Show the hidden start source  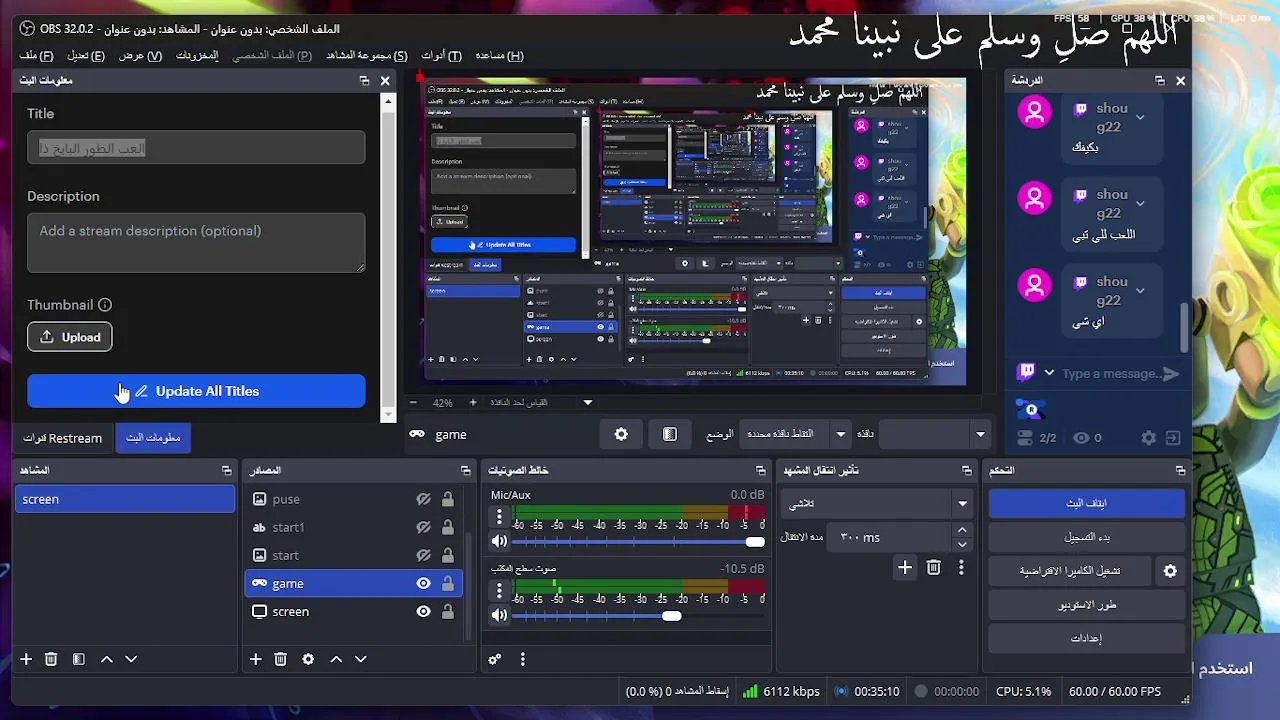point(423,555)
